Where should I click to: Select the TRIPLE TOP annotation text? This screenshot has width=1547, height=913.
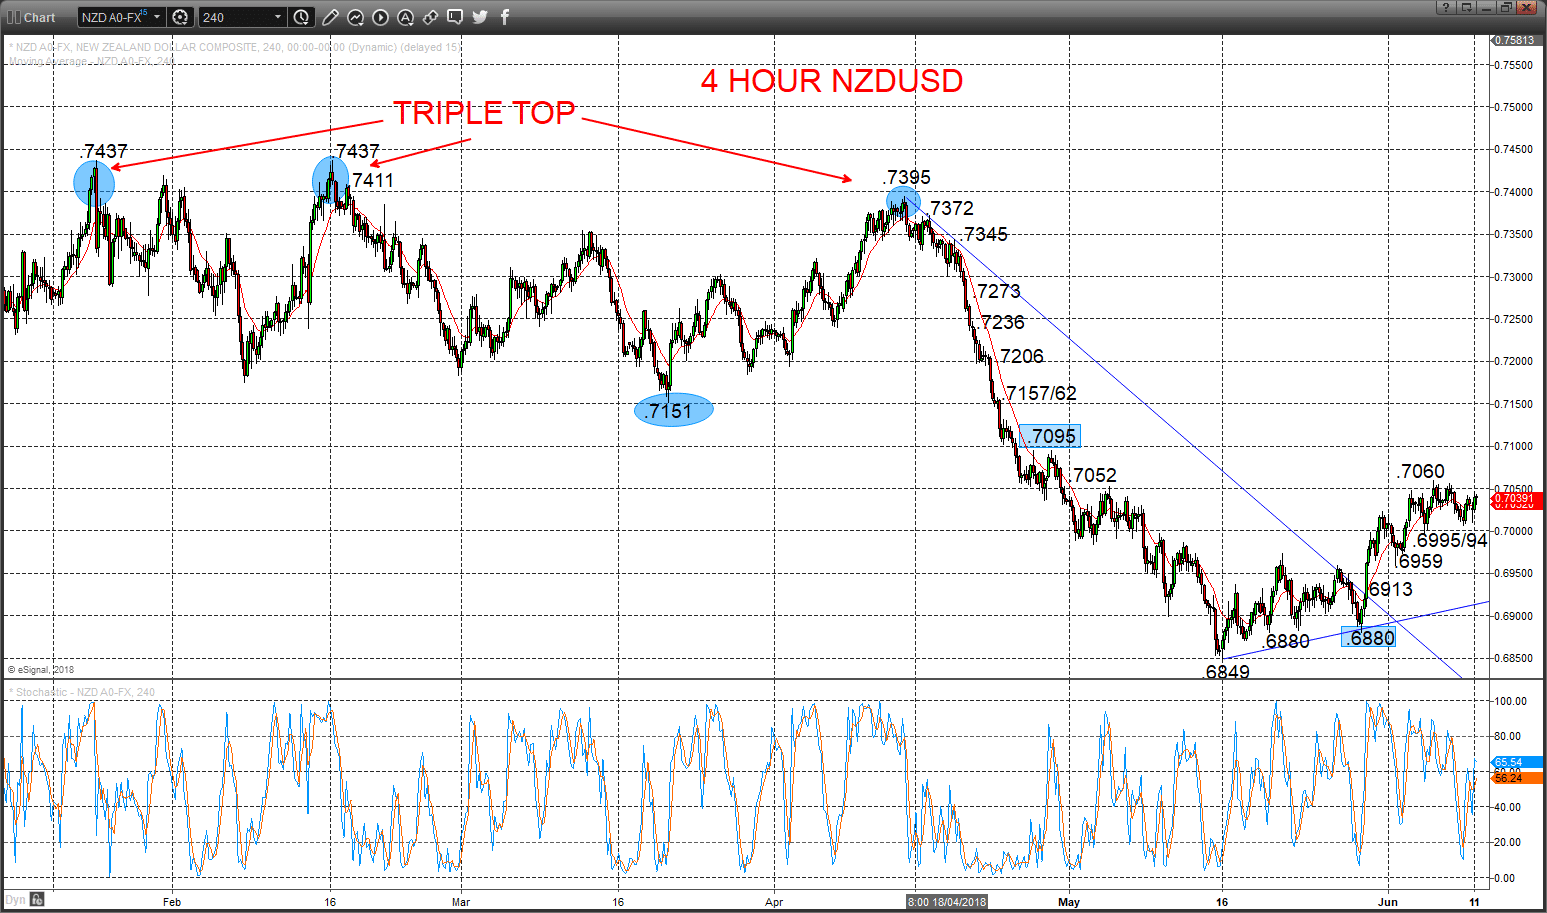click(x=484, y=113)
